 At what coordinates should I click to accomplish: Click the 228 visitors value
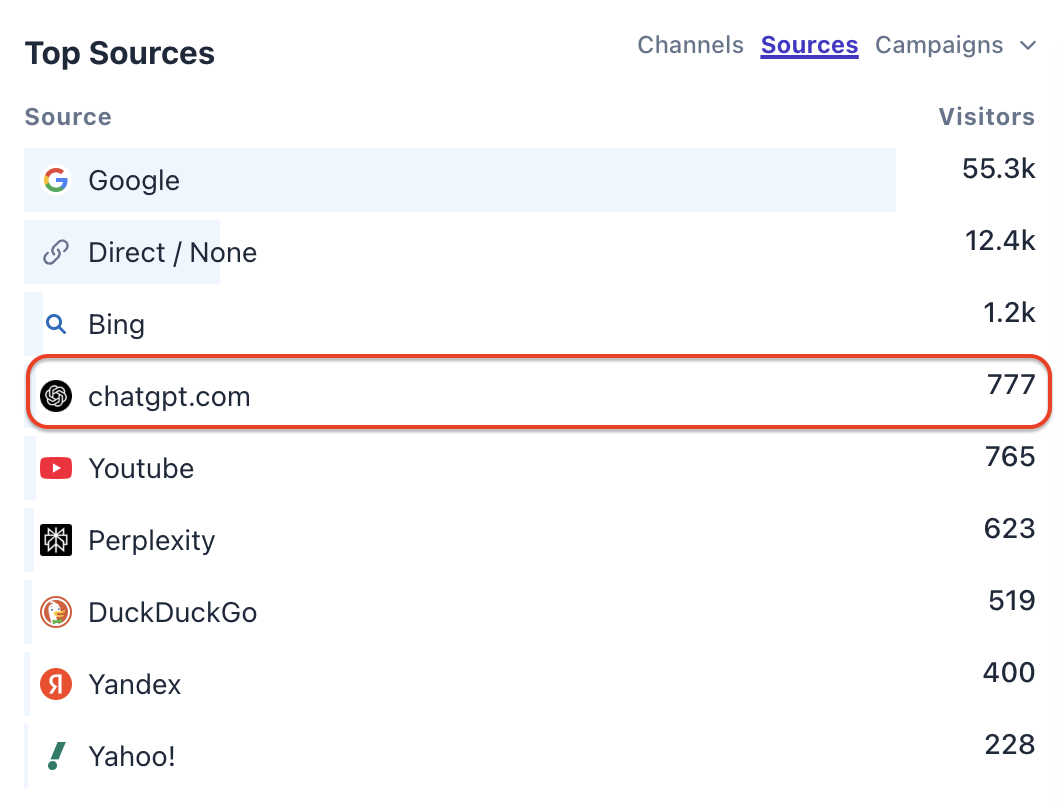point(1009,745)
